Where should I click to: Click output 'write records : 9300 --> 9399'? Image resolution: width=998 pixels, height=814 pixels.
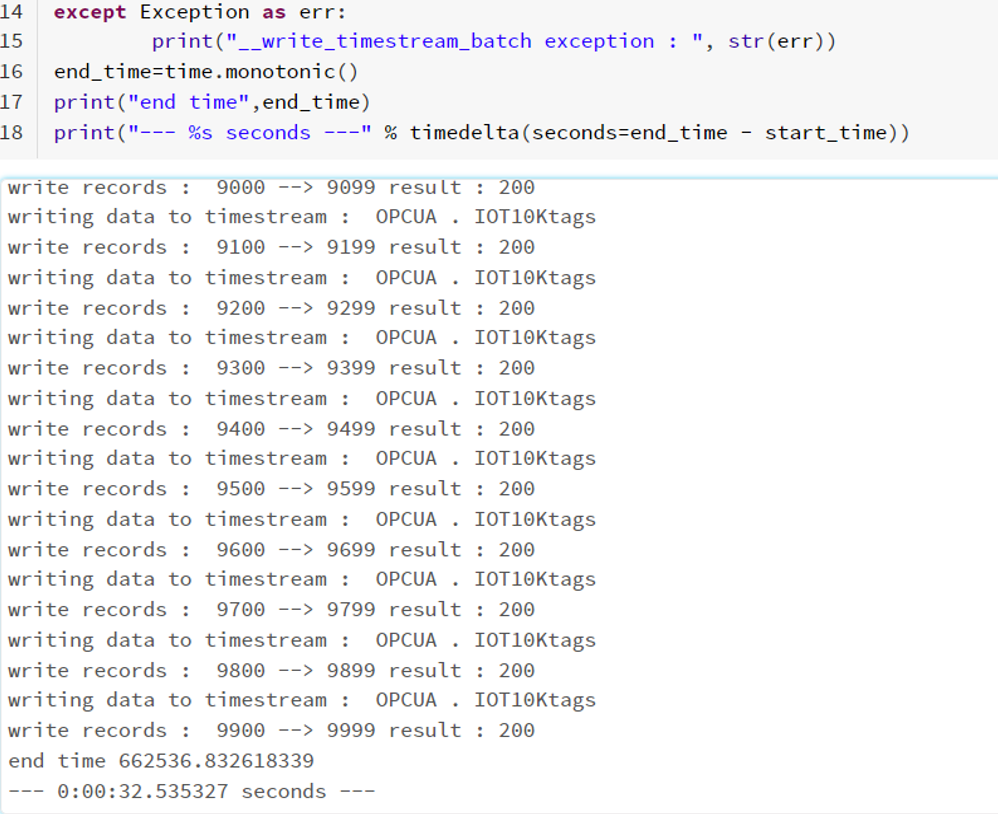point(271,368)
